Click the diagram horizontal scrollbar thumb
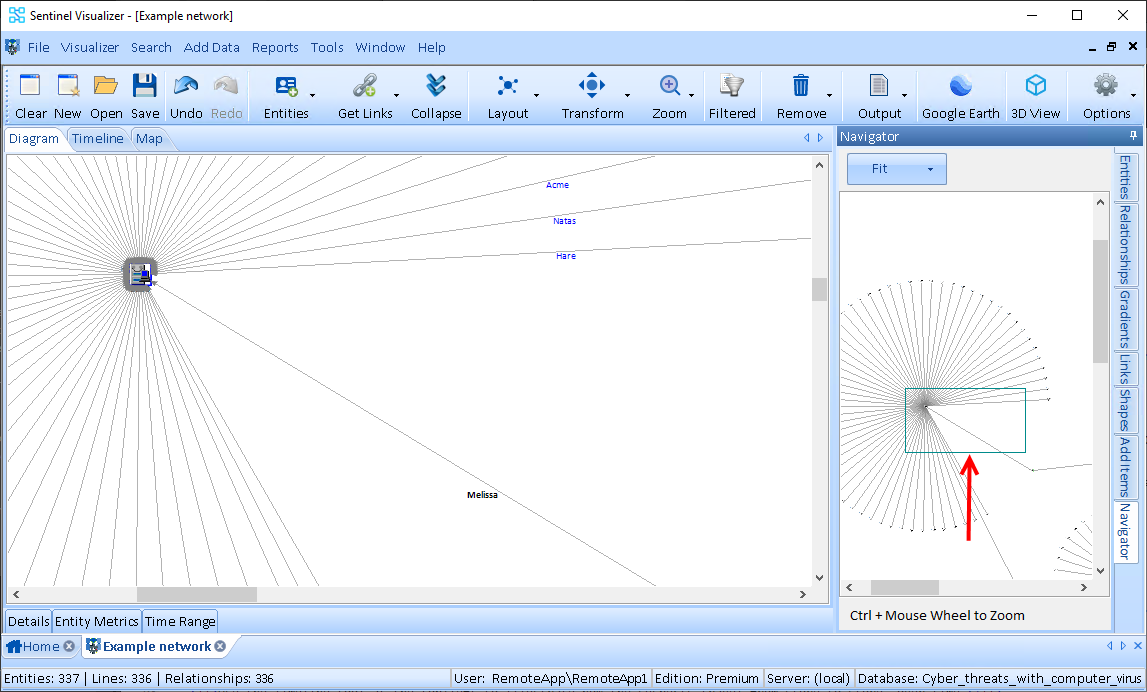The width and height of the screenshot is (1147, 692). (197, 594)
